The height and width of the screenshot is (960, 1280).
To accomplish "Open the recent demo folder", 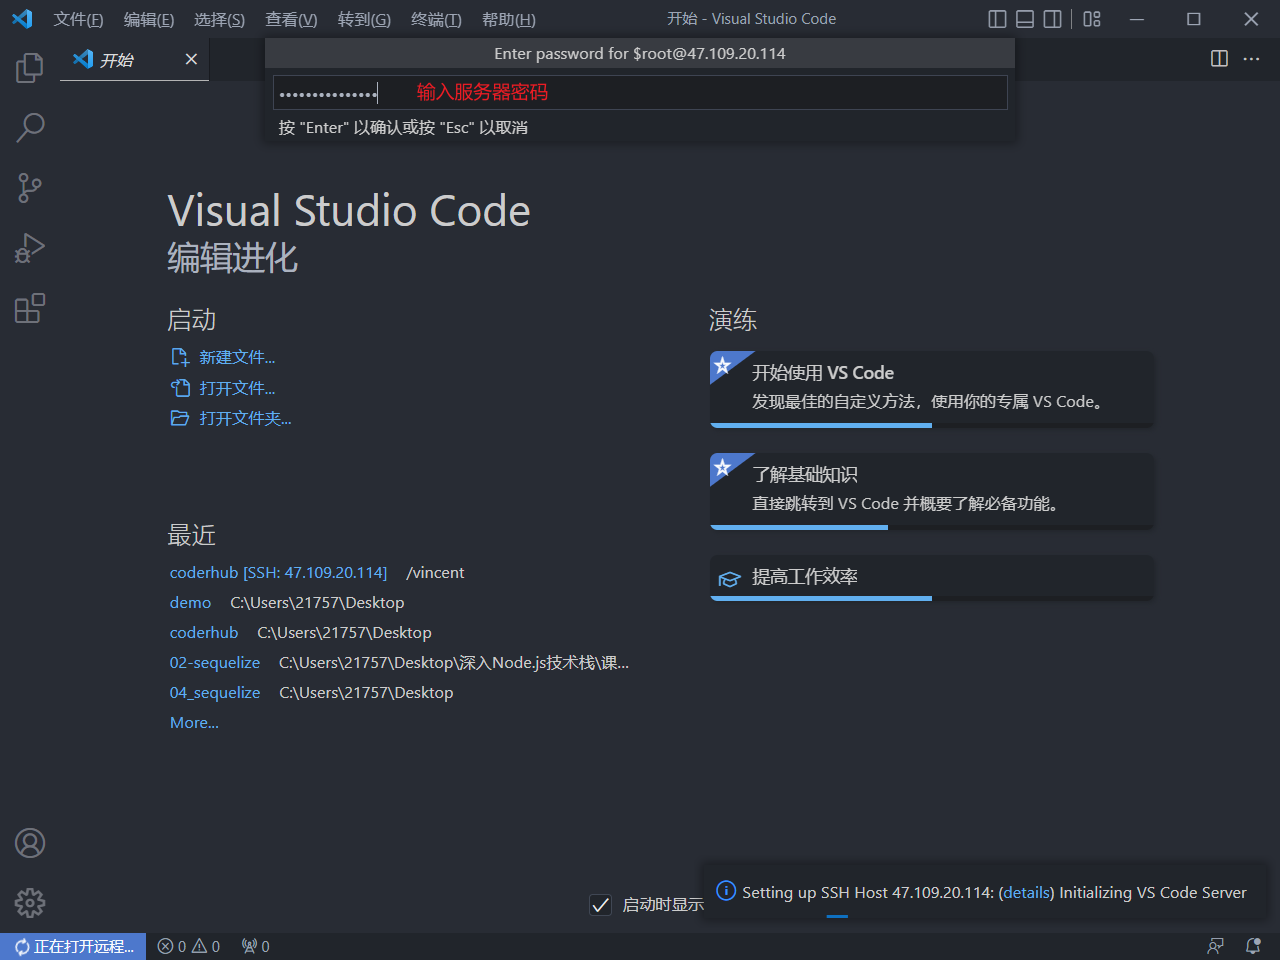I will pyautogui.click(x=190, y=602).
